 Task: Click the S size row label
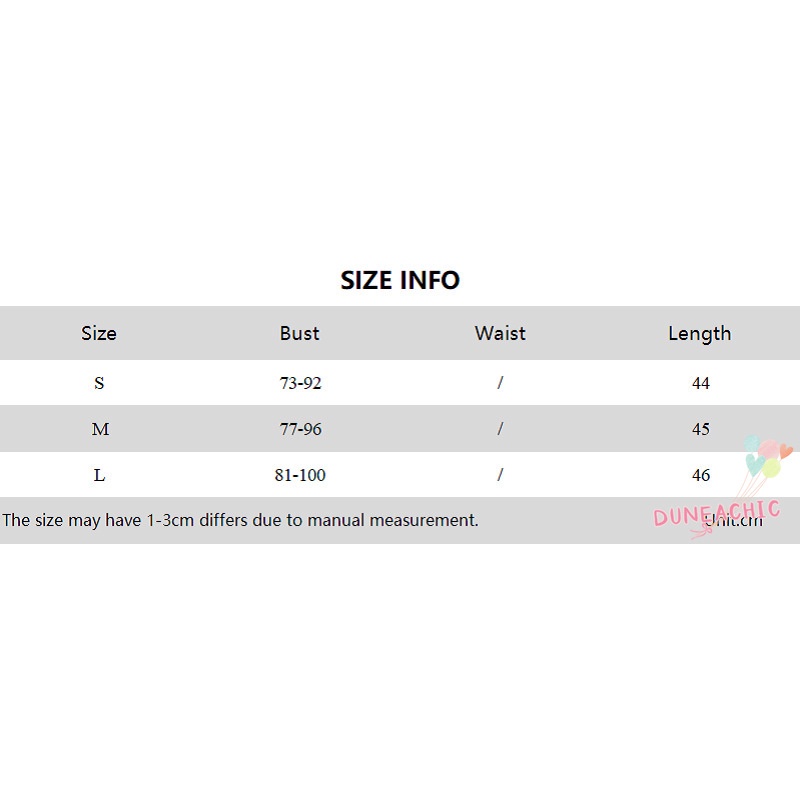point(99,383)
